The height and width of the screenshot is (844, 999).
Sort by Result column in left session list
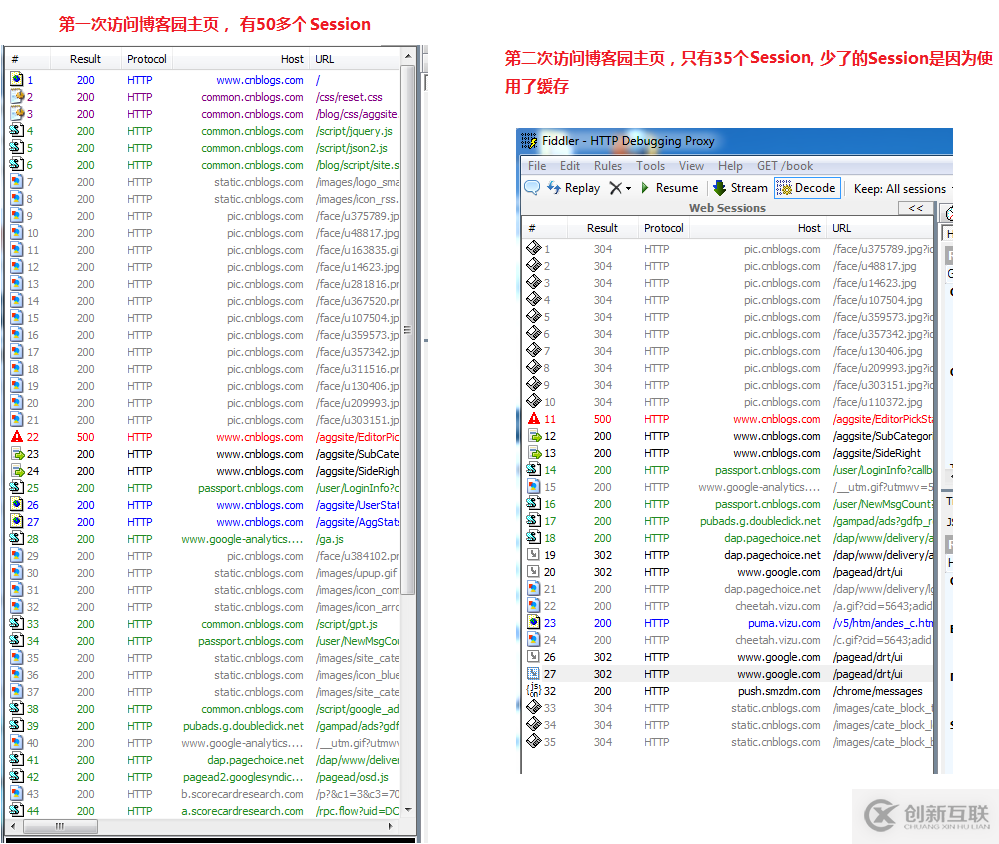[85, 59]
